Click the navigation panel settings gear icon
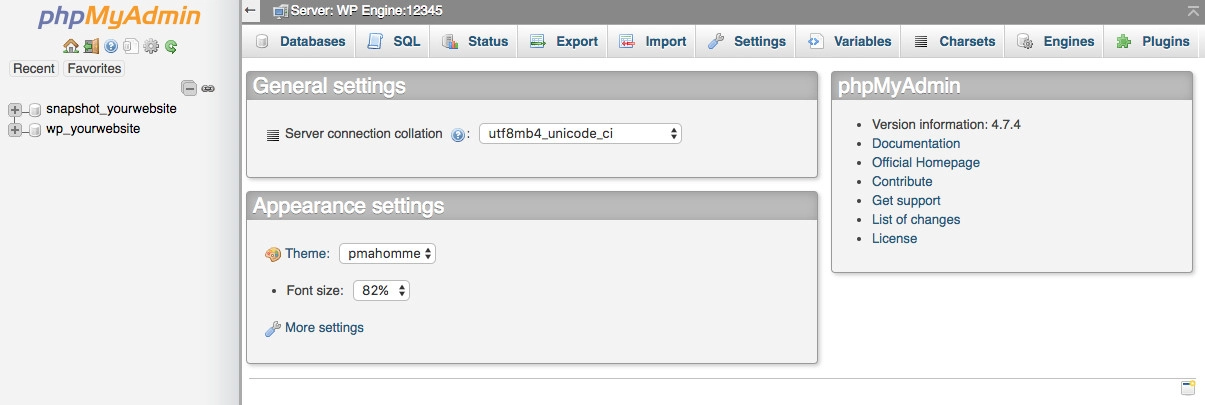The image size is (1205, 405). [x=151, y=46]
